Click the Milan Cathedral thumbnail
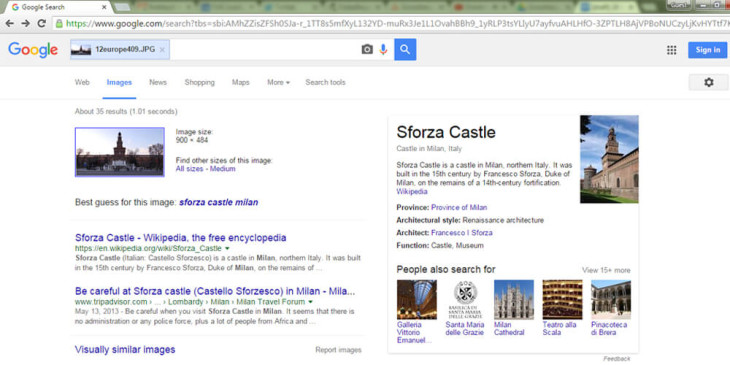This screenshot has height=365, width=730. pyautogui.click(x=514, y=299)
